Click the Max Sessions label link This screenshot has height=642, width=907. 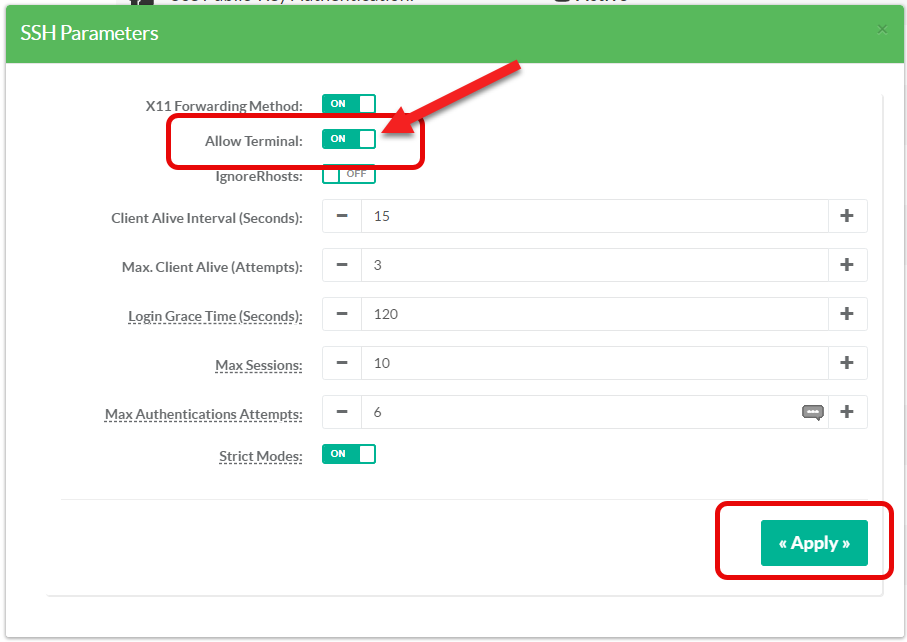tap(258, 366)
